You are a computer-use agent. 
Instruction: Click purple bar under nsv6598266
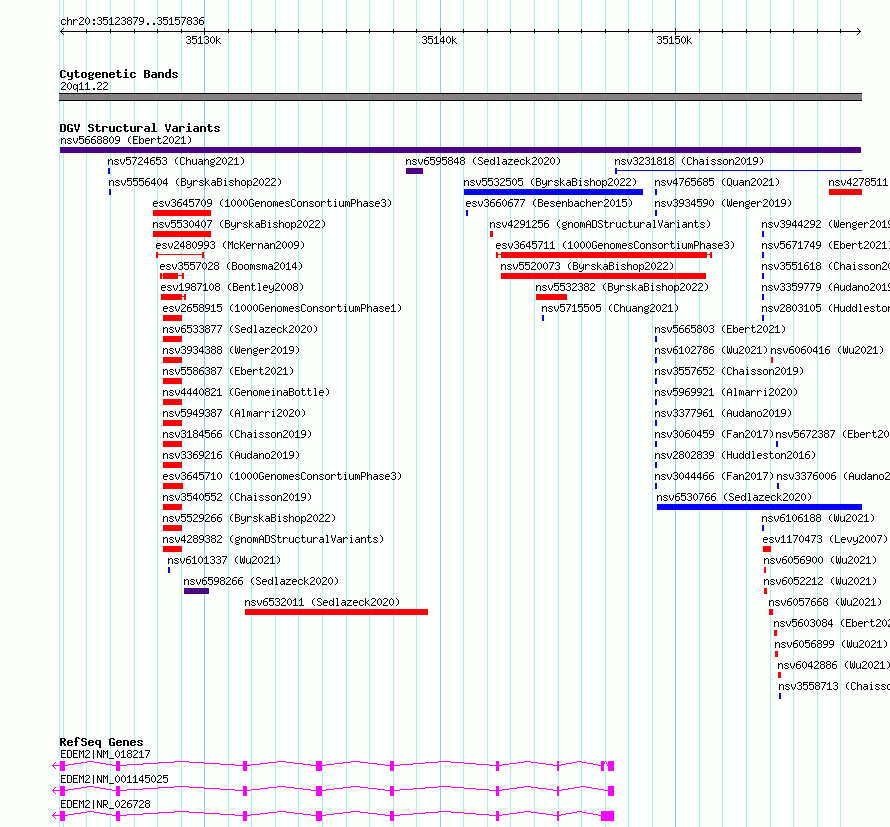tap(196, 591)
